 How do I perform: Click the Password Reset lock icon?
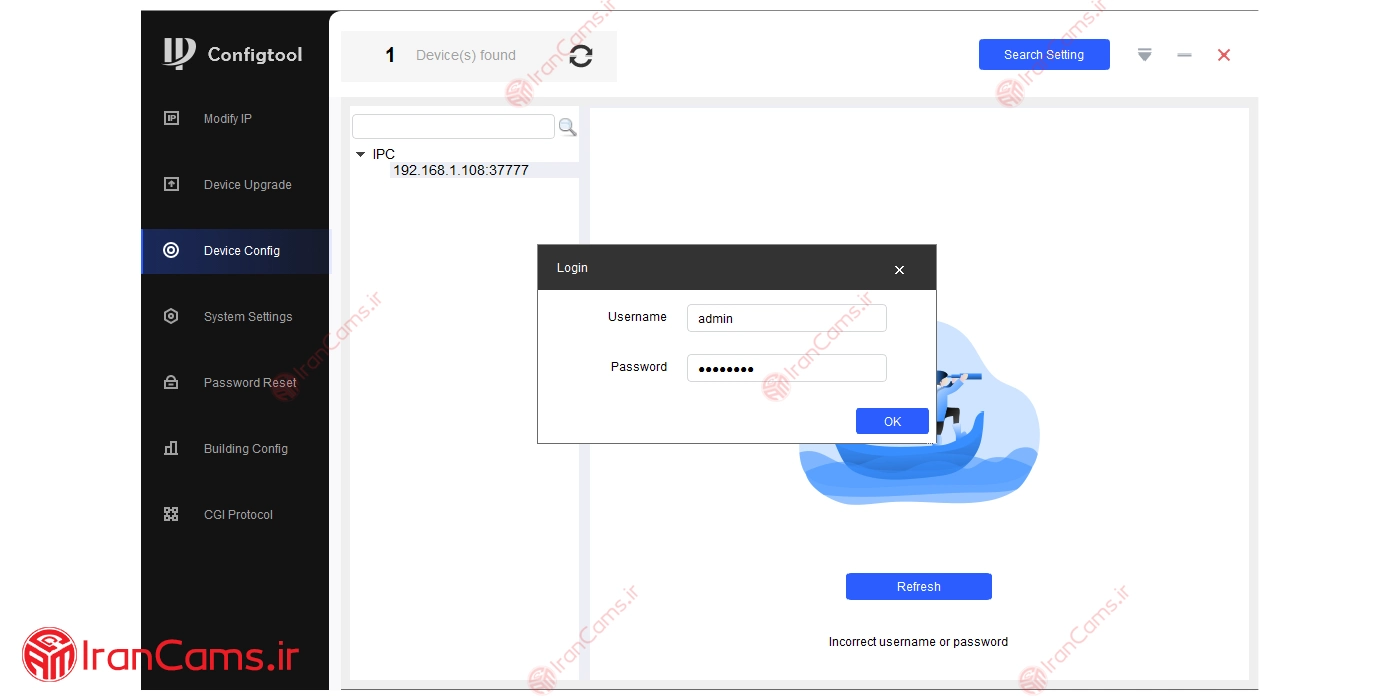coord(171,382)
